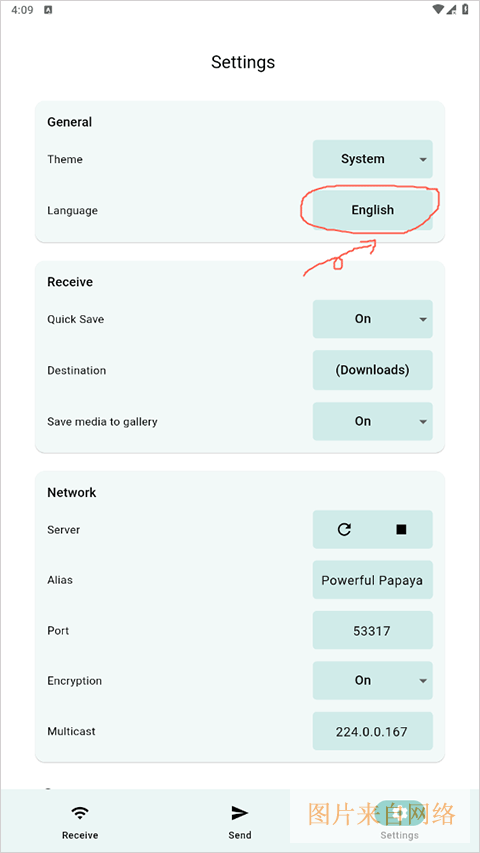Tap the notification icon beside the clock
Screen dimensions: 480x853
point(48,10)
